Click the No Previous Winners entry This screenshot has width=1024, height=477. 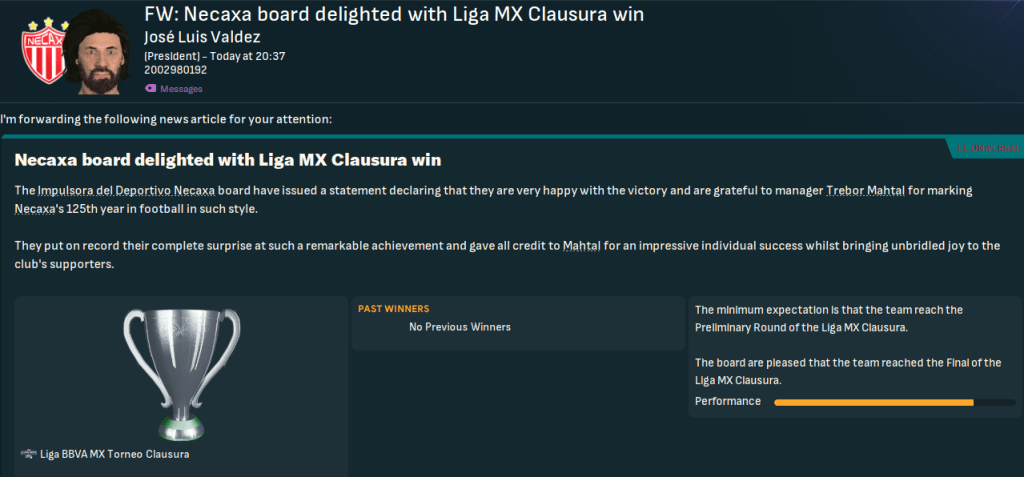[x=460, y=327]
